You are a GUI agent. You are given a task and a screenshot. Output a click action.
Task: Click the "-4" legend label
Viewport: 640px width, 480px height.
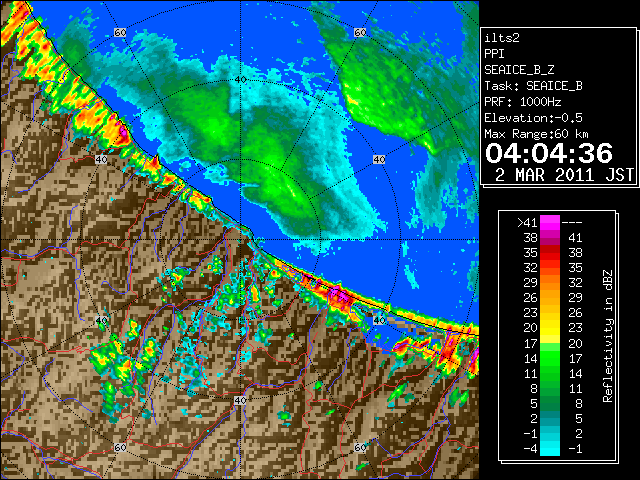[530, 448]
